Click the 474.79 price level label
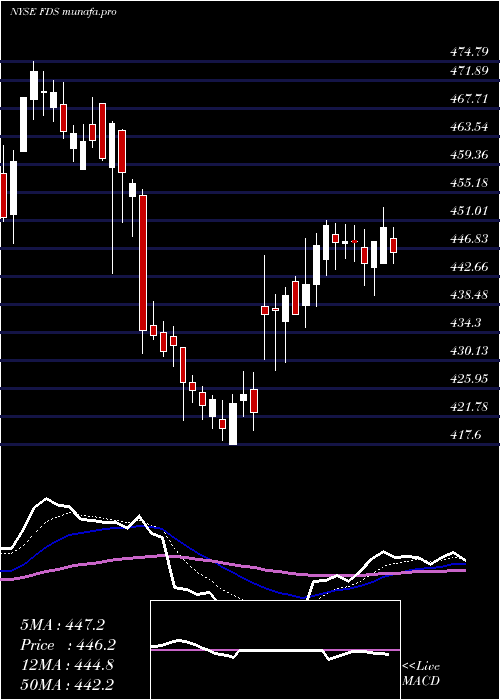 click(469, 52)
